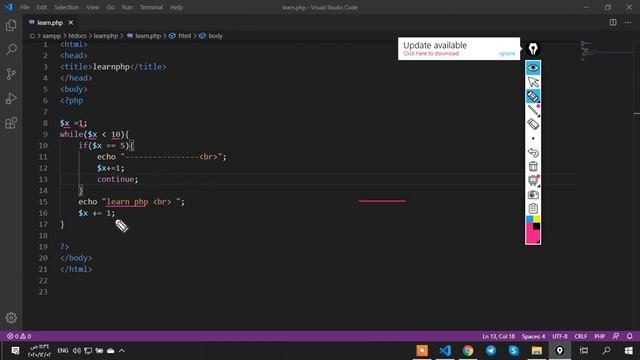Expand the body breadcrumb symbol
The height and width of the screenshot is (360, 640).
(211, 36)
